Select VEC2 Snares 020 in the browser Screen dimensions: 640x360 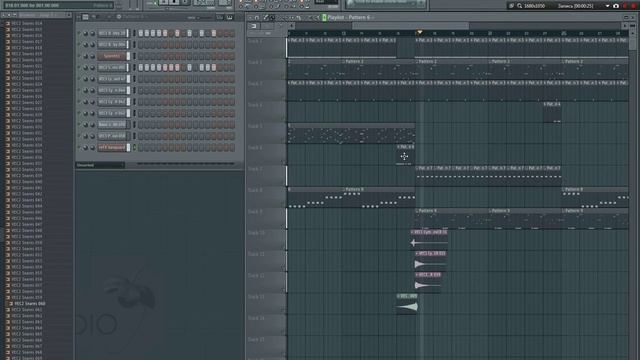(27, 60)
